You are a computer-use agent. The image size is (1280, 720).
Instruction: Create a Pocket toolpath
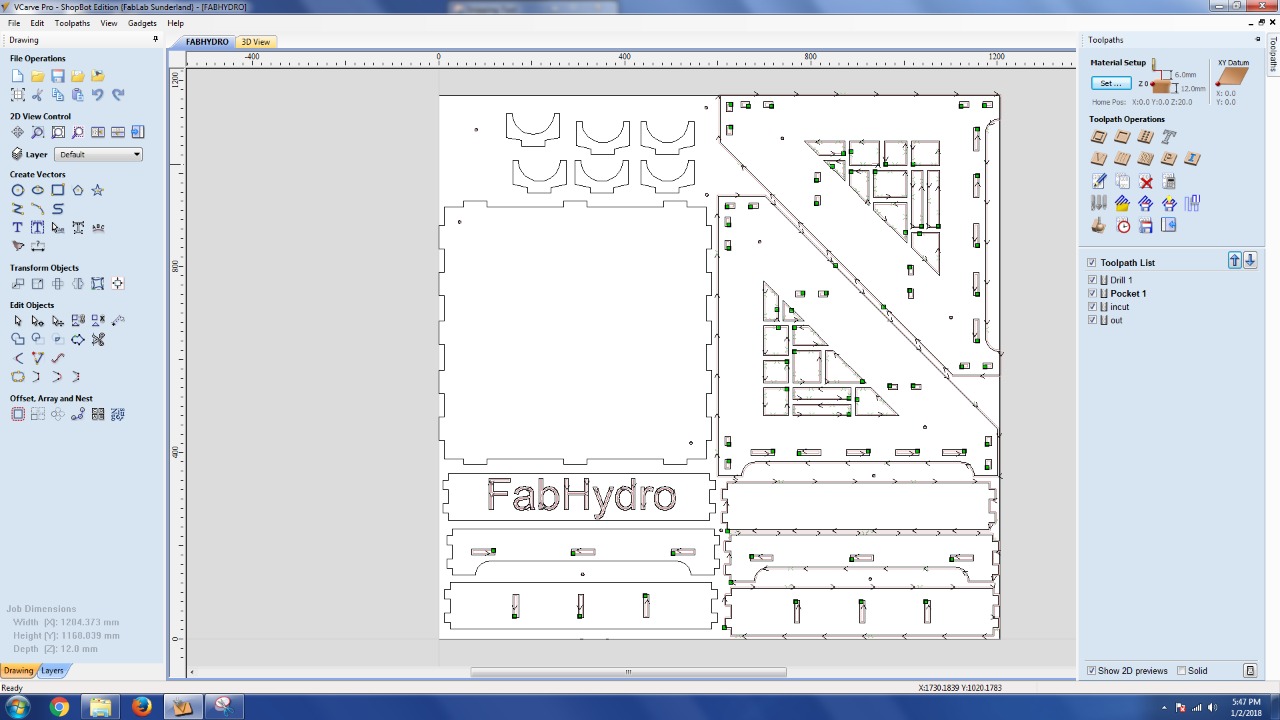(x=1122, y=137)
